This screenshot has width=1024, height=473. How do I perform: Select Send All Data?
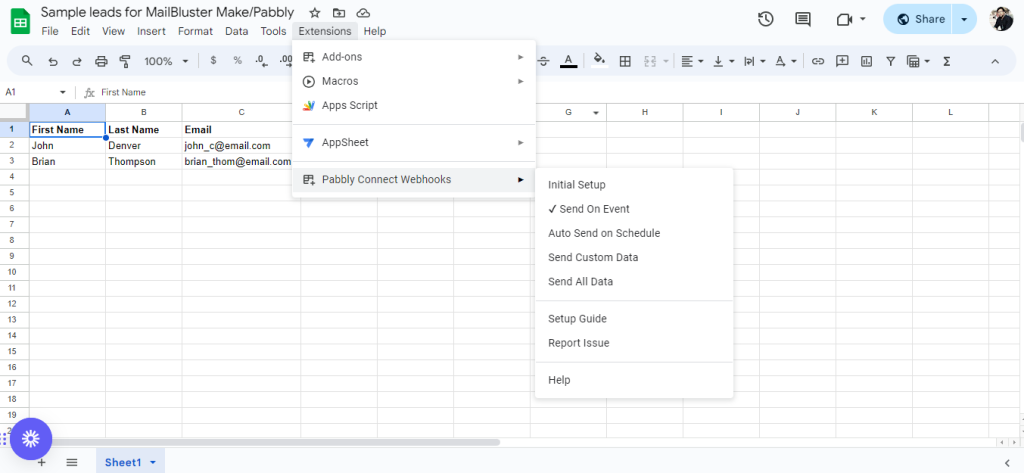tap(633, 282)
